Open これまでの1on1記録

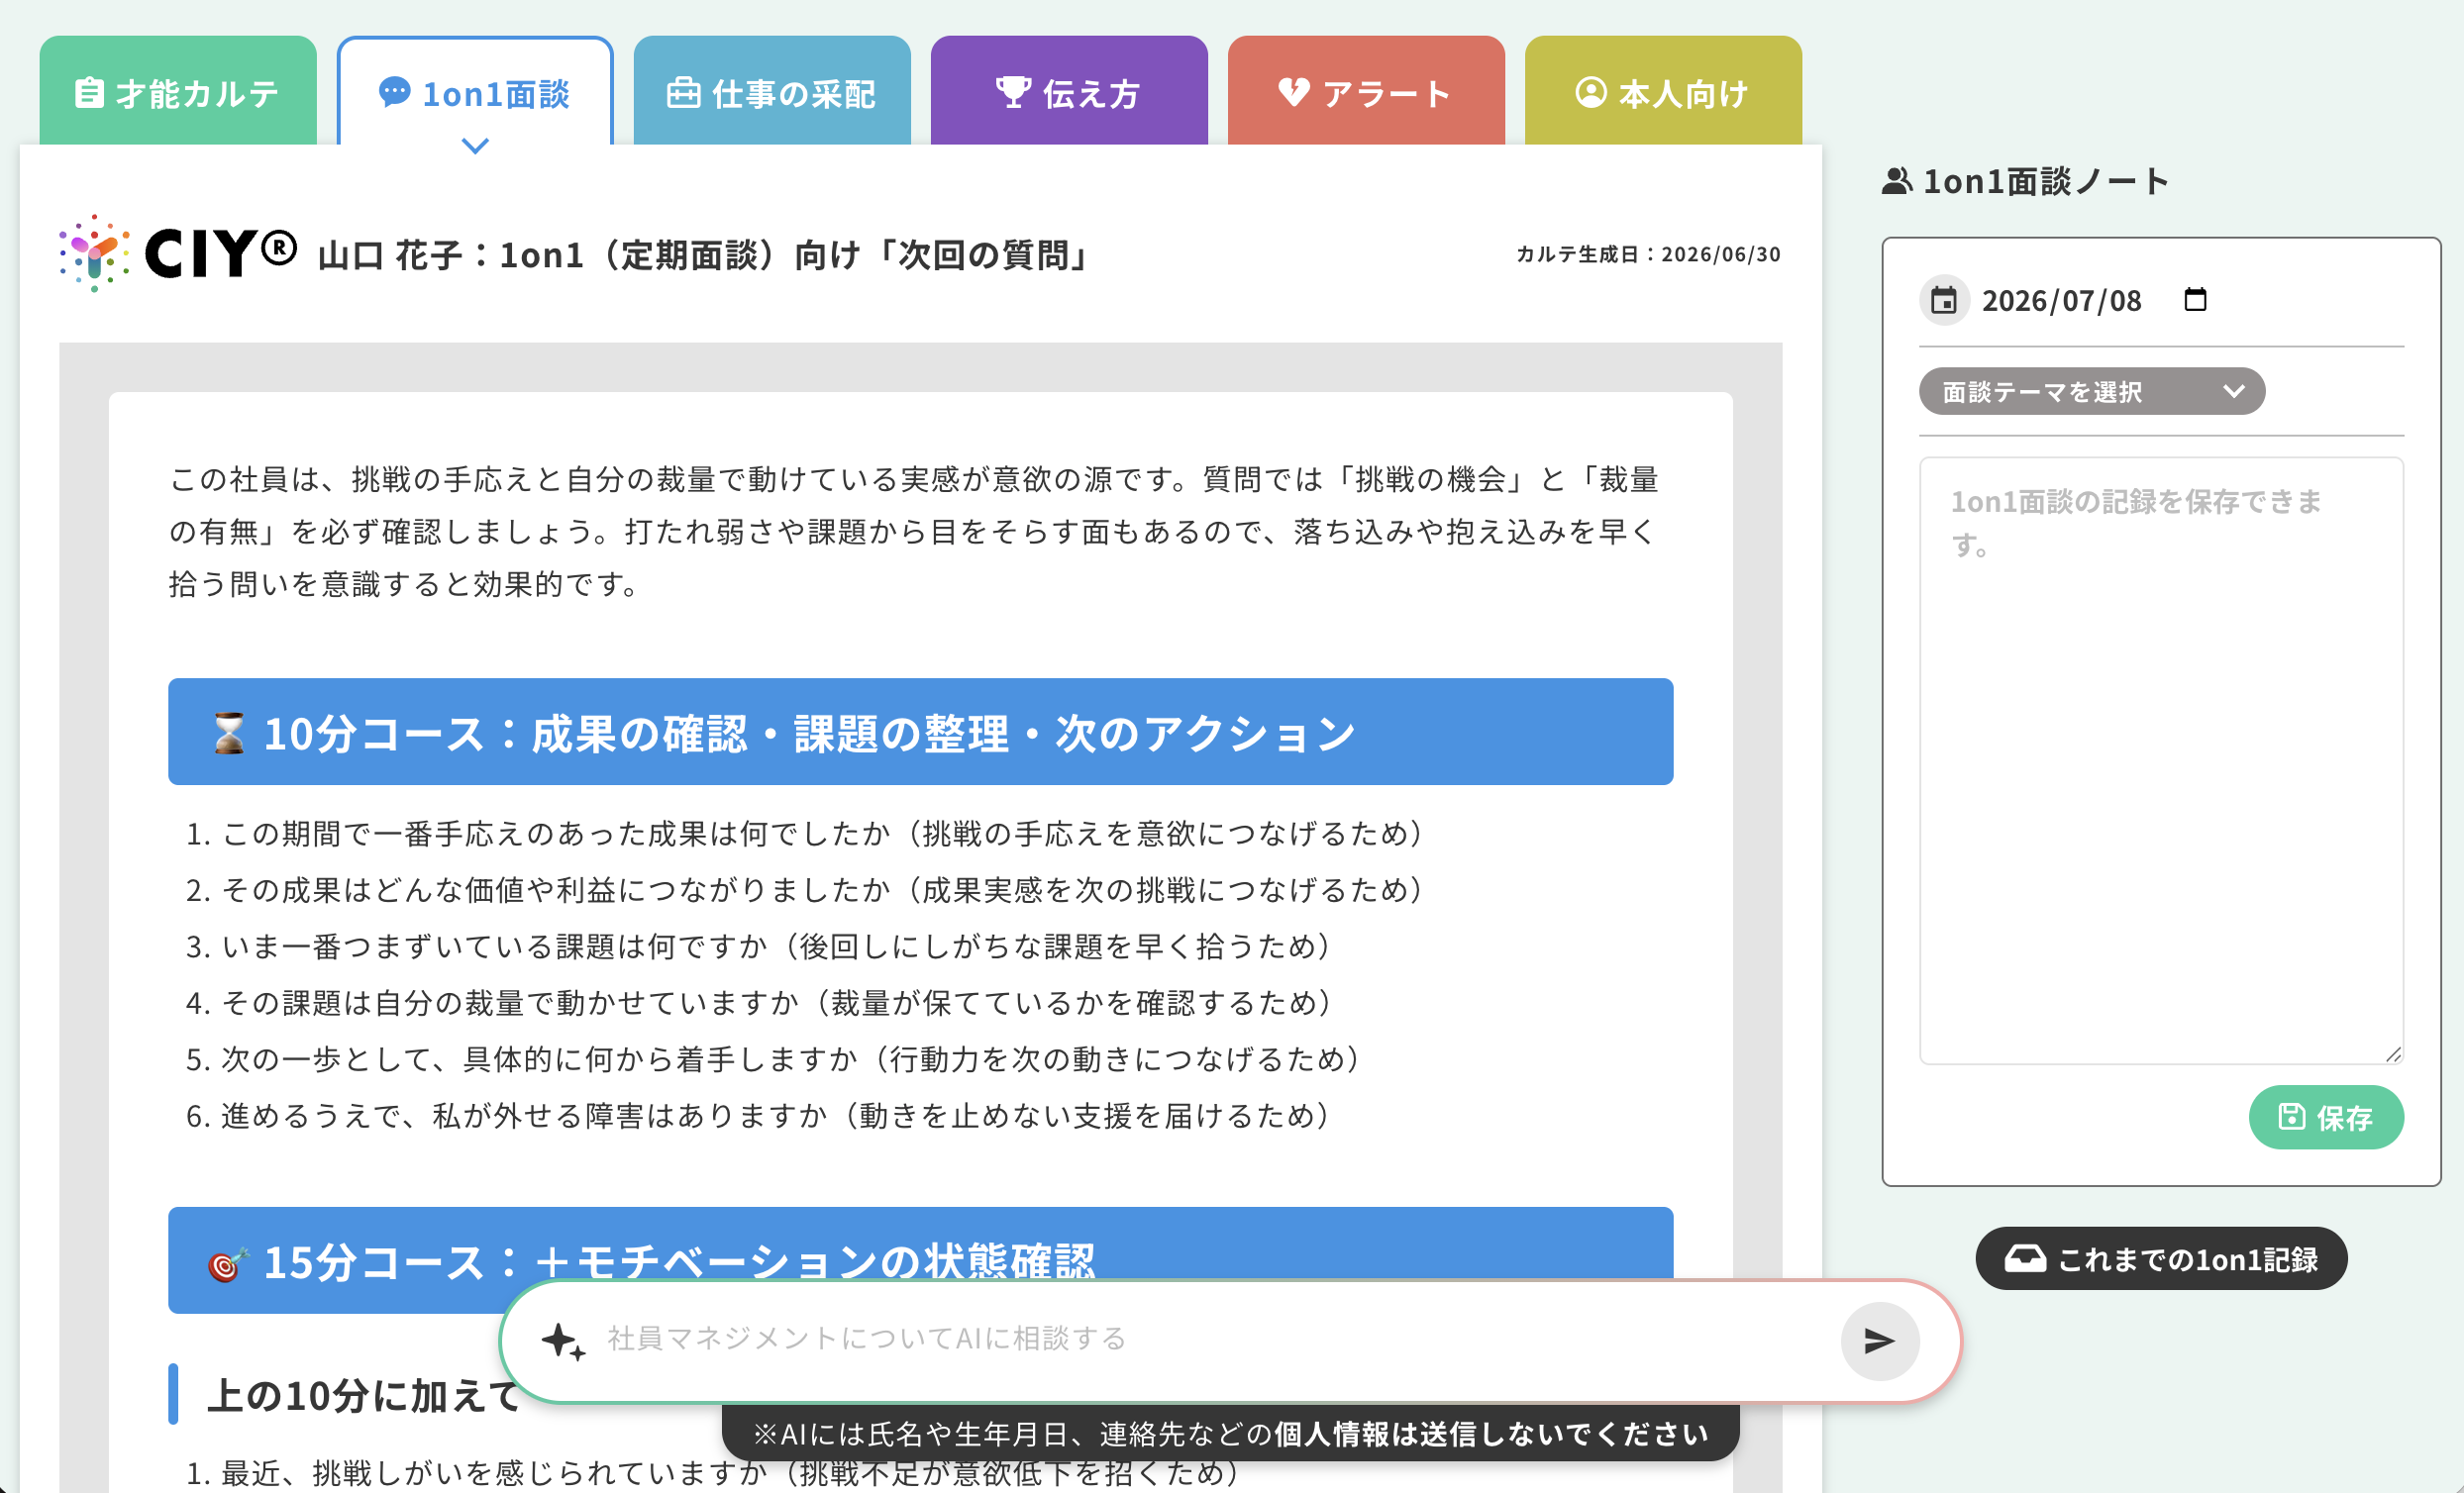2161,1258
